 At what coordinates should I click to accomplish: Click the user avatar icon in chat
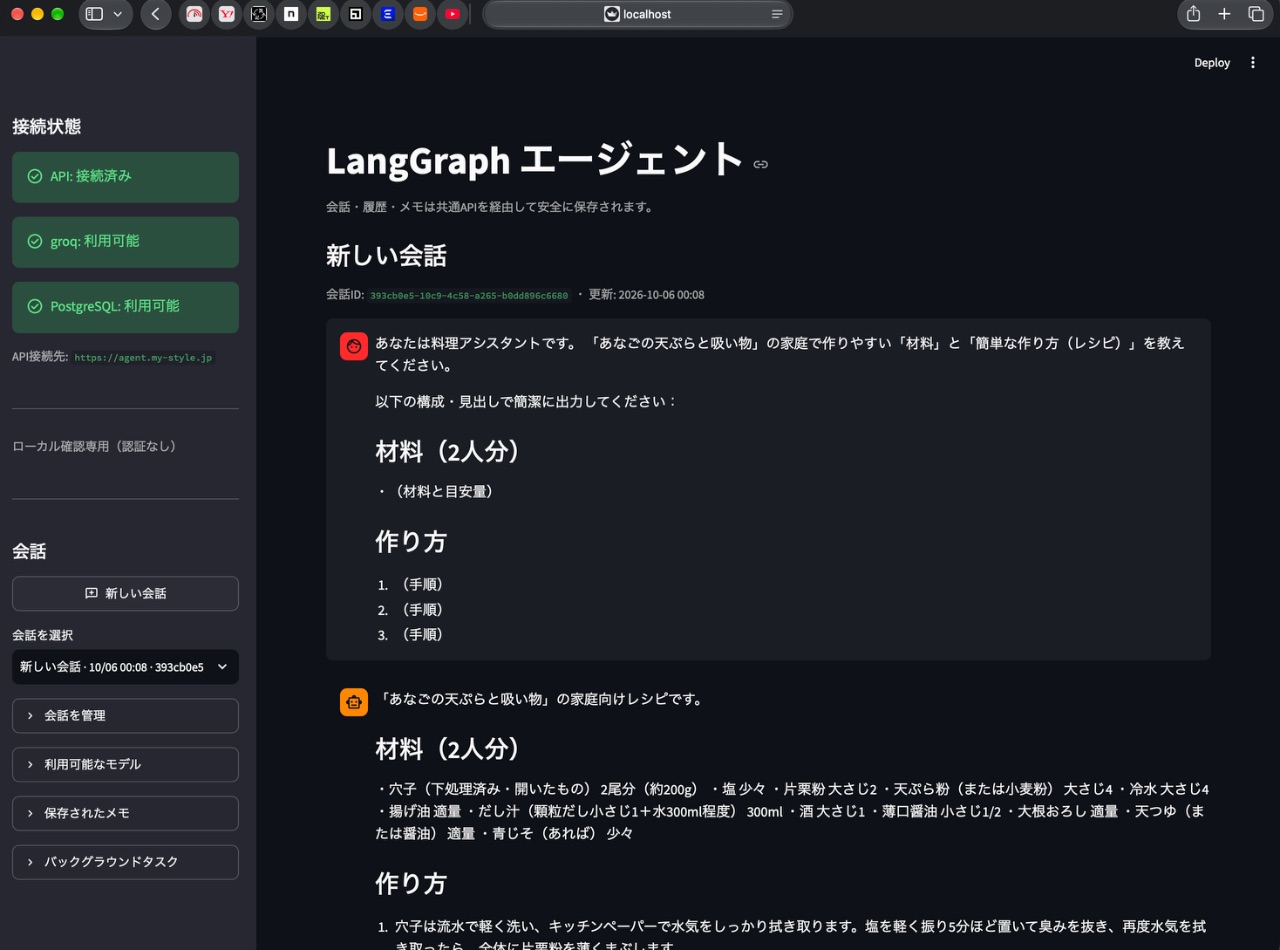pyautogui.click(x=354, y=346)
